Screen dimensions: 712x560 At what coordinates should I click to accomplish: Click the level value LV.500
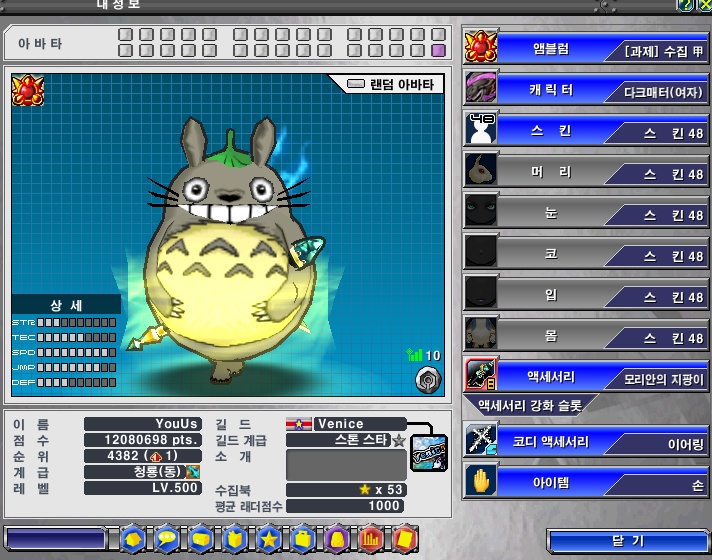[x=143, y=488]
